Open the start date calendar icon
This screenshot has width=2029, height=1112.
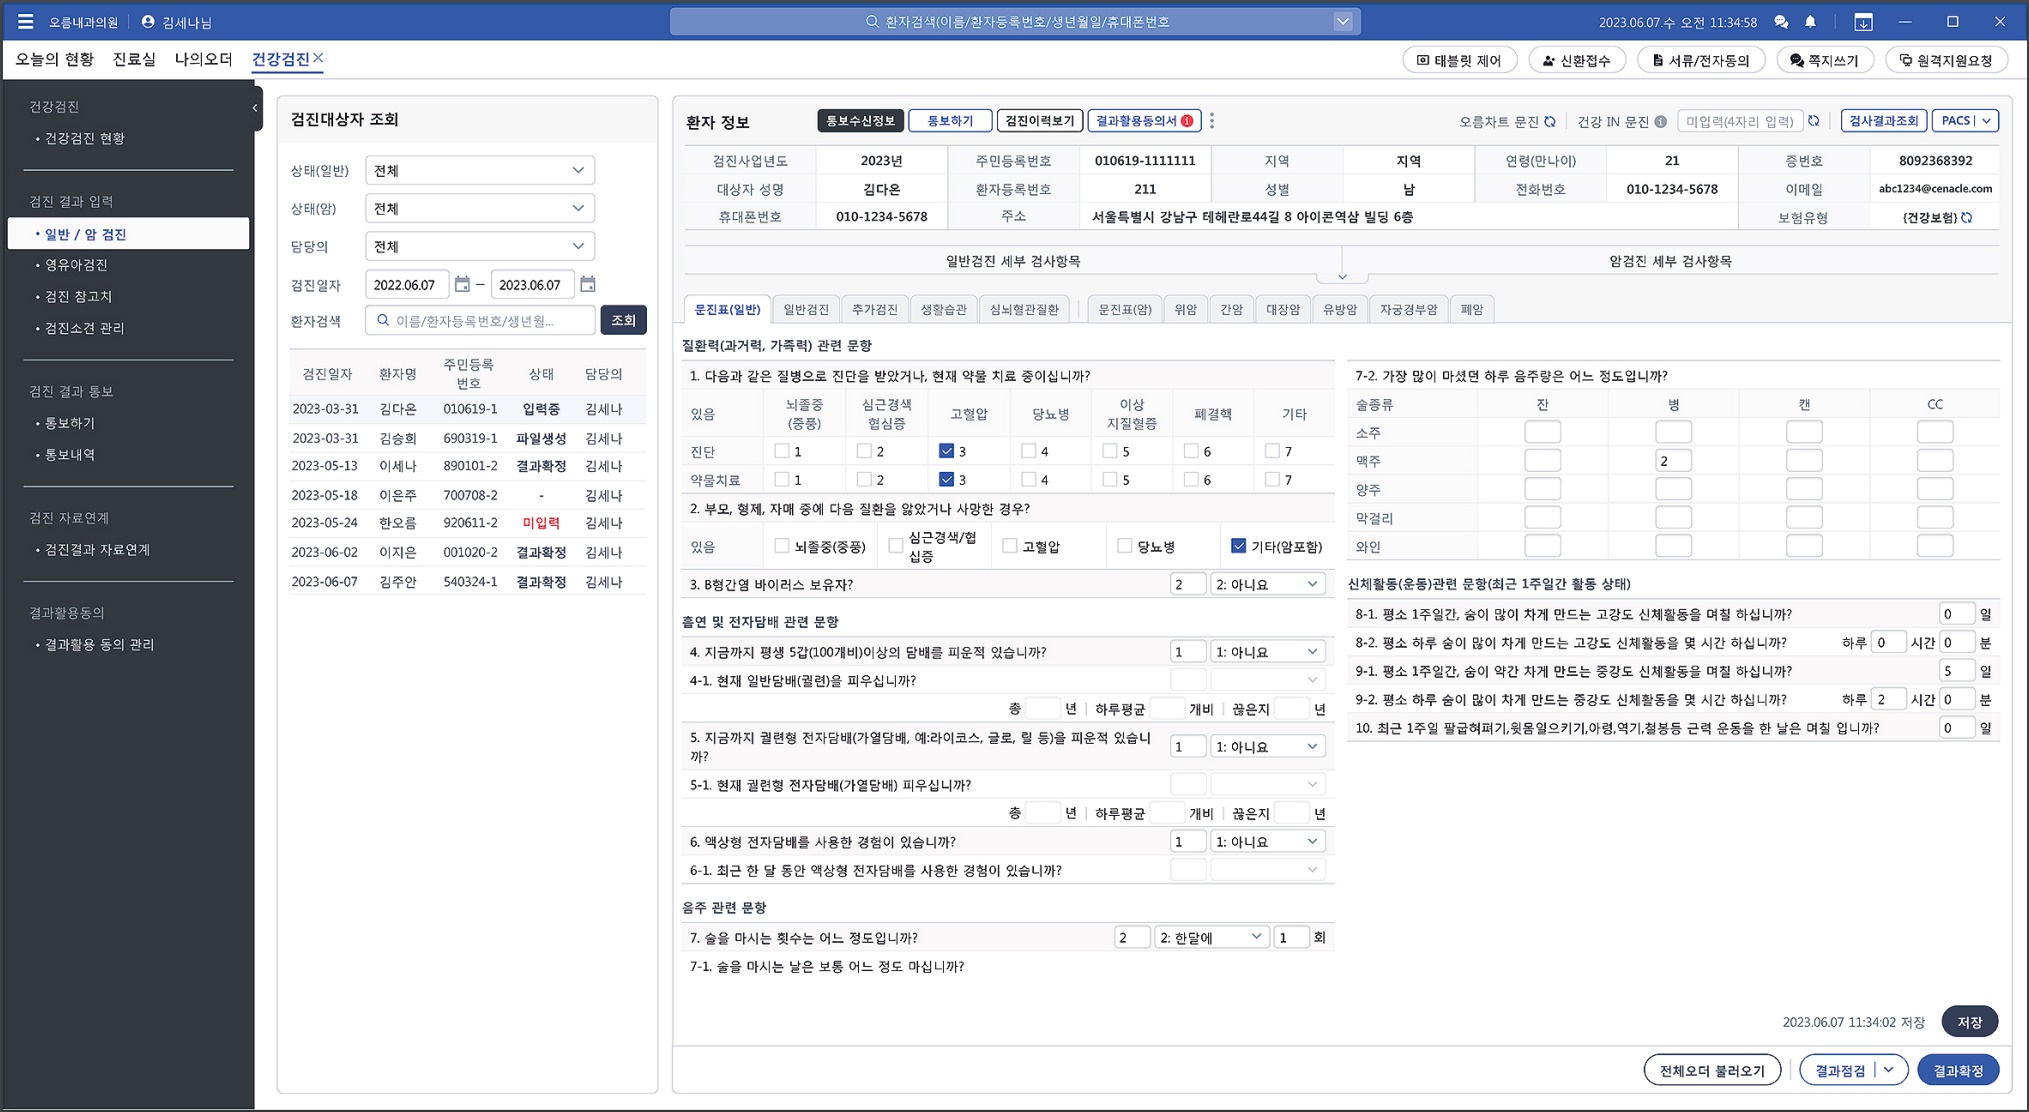[x=462, y=284]
